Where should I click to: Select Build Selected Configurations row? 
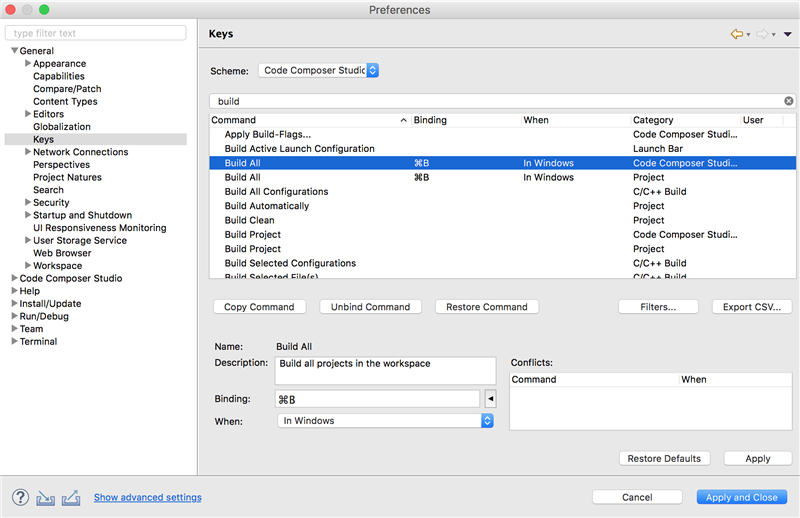point(503,263)
